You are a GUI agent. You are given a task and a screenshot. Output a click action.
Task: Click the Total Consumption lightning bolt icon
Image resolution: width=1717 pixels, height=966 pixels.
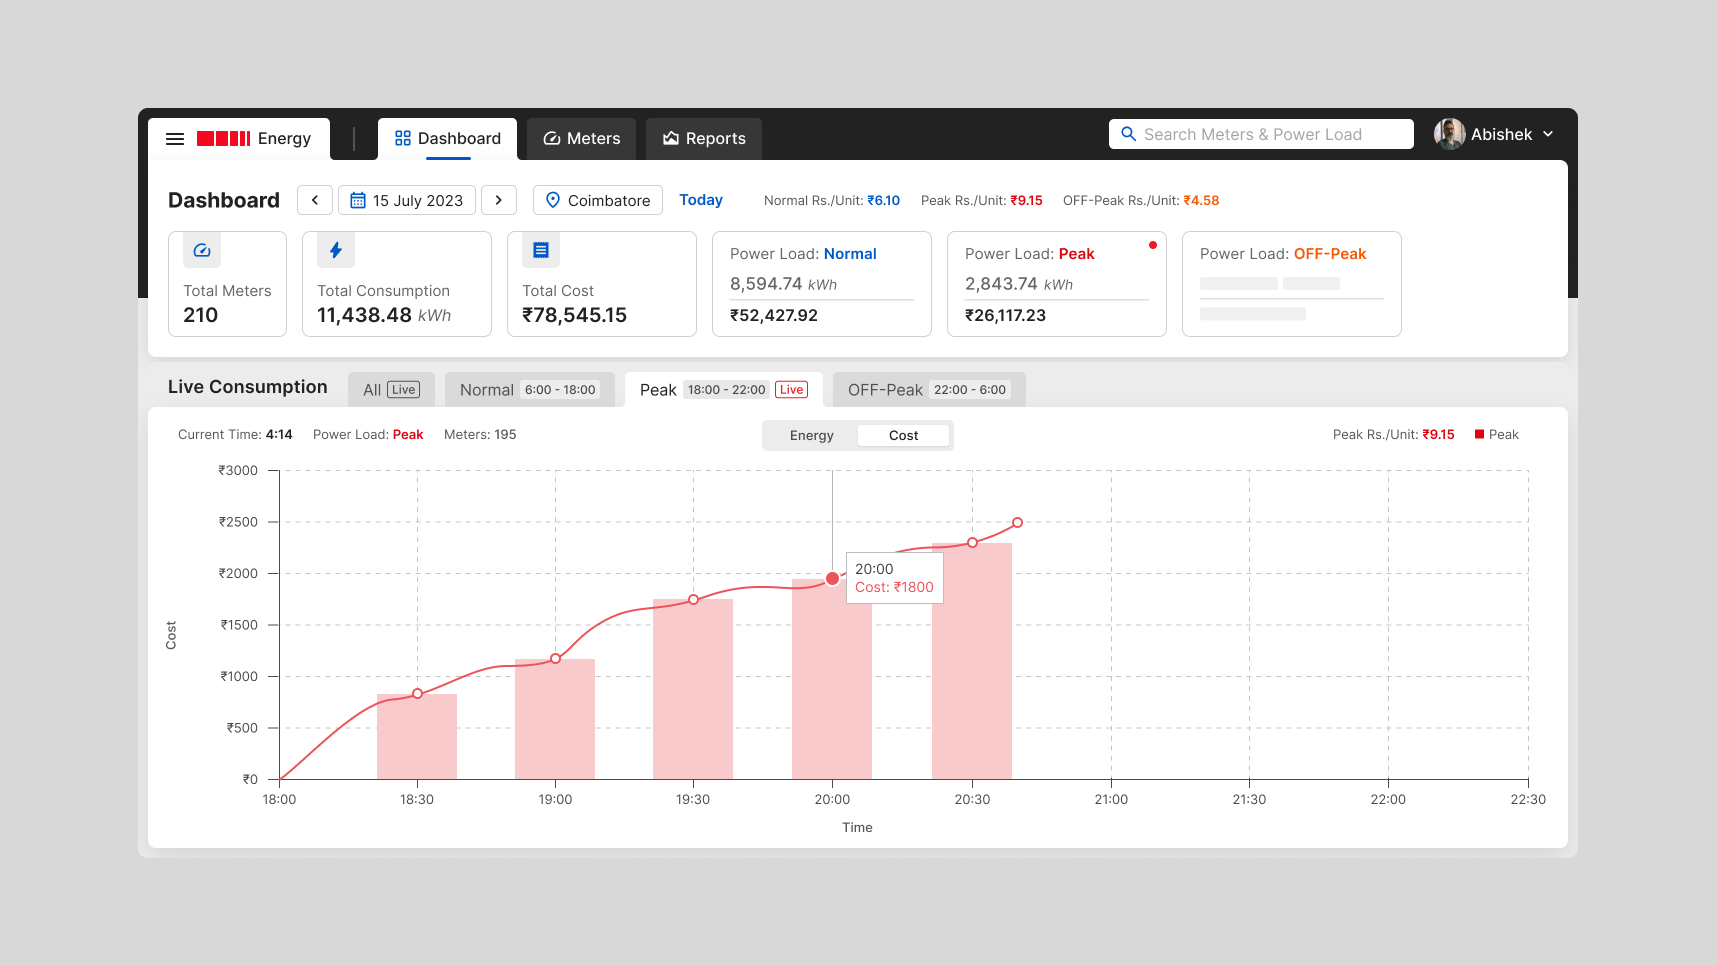[336, 251]
